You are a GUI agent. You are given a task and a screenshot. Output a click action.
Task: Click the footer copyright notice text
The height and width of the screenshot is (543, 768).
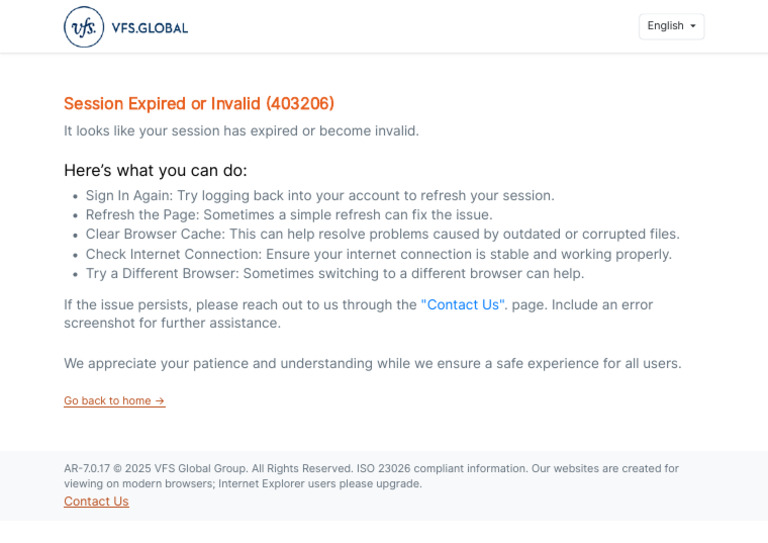pos(371,475)
